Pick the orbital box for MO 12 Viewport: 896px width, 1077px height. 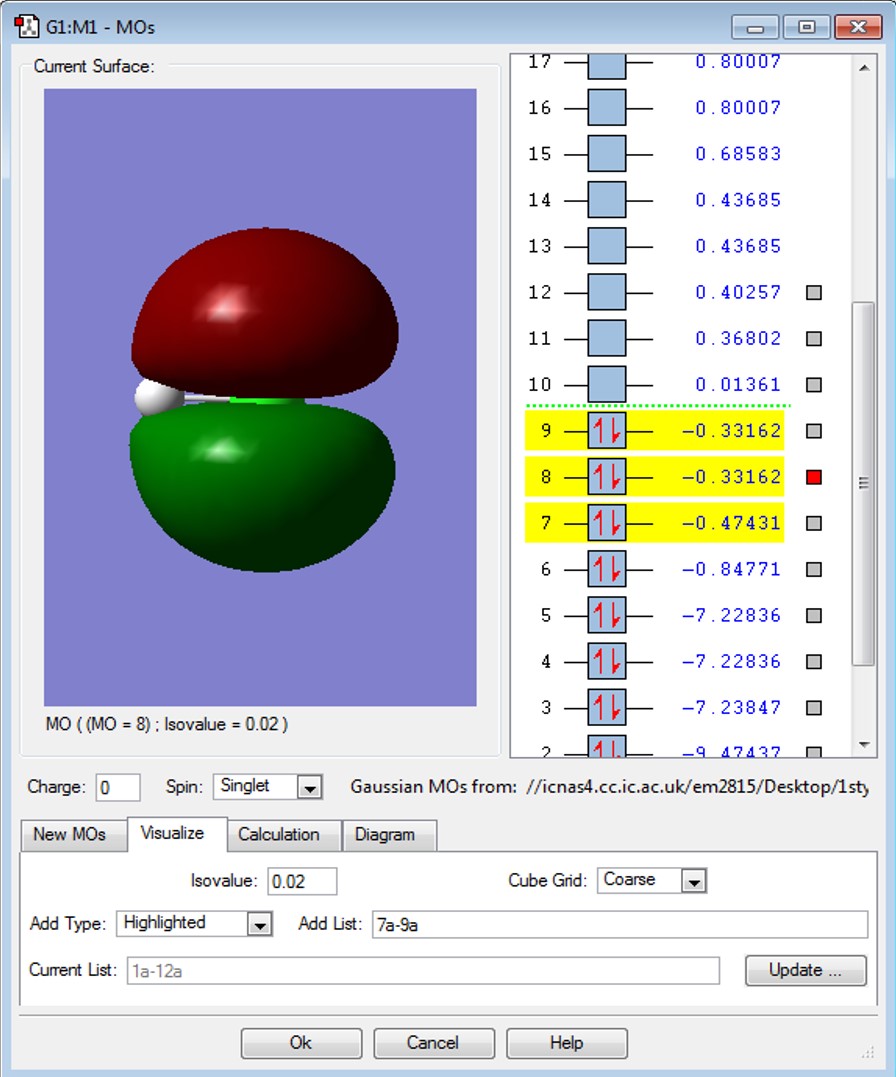[607, 292]
